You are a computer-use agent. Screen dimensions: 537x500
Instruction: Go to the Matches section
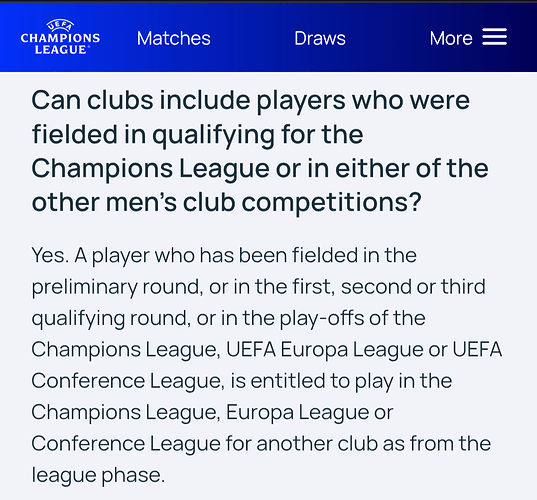tap(174, 38)
